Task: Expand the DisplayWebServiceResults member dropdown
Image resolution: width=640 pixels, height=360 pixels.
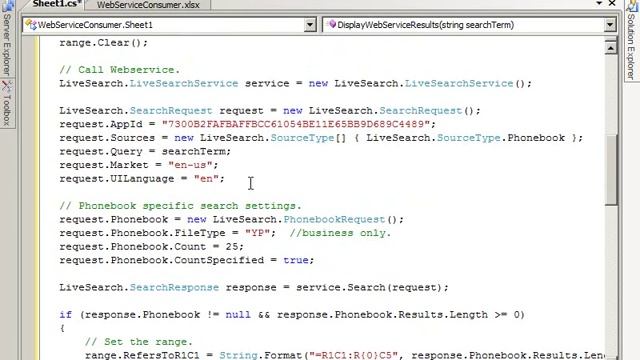Action: click(610, 25)
